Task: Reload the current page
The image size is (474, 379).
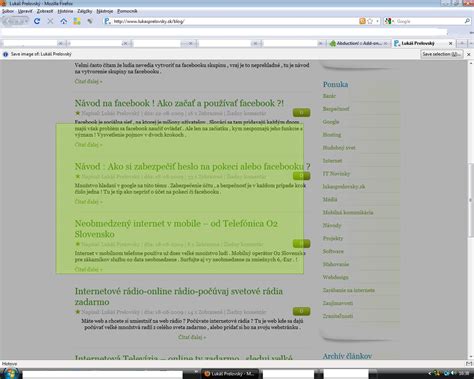Action: point(37,21)
